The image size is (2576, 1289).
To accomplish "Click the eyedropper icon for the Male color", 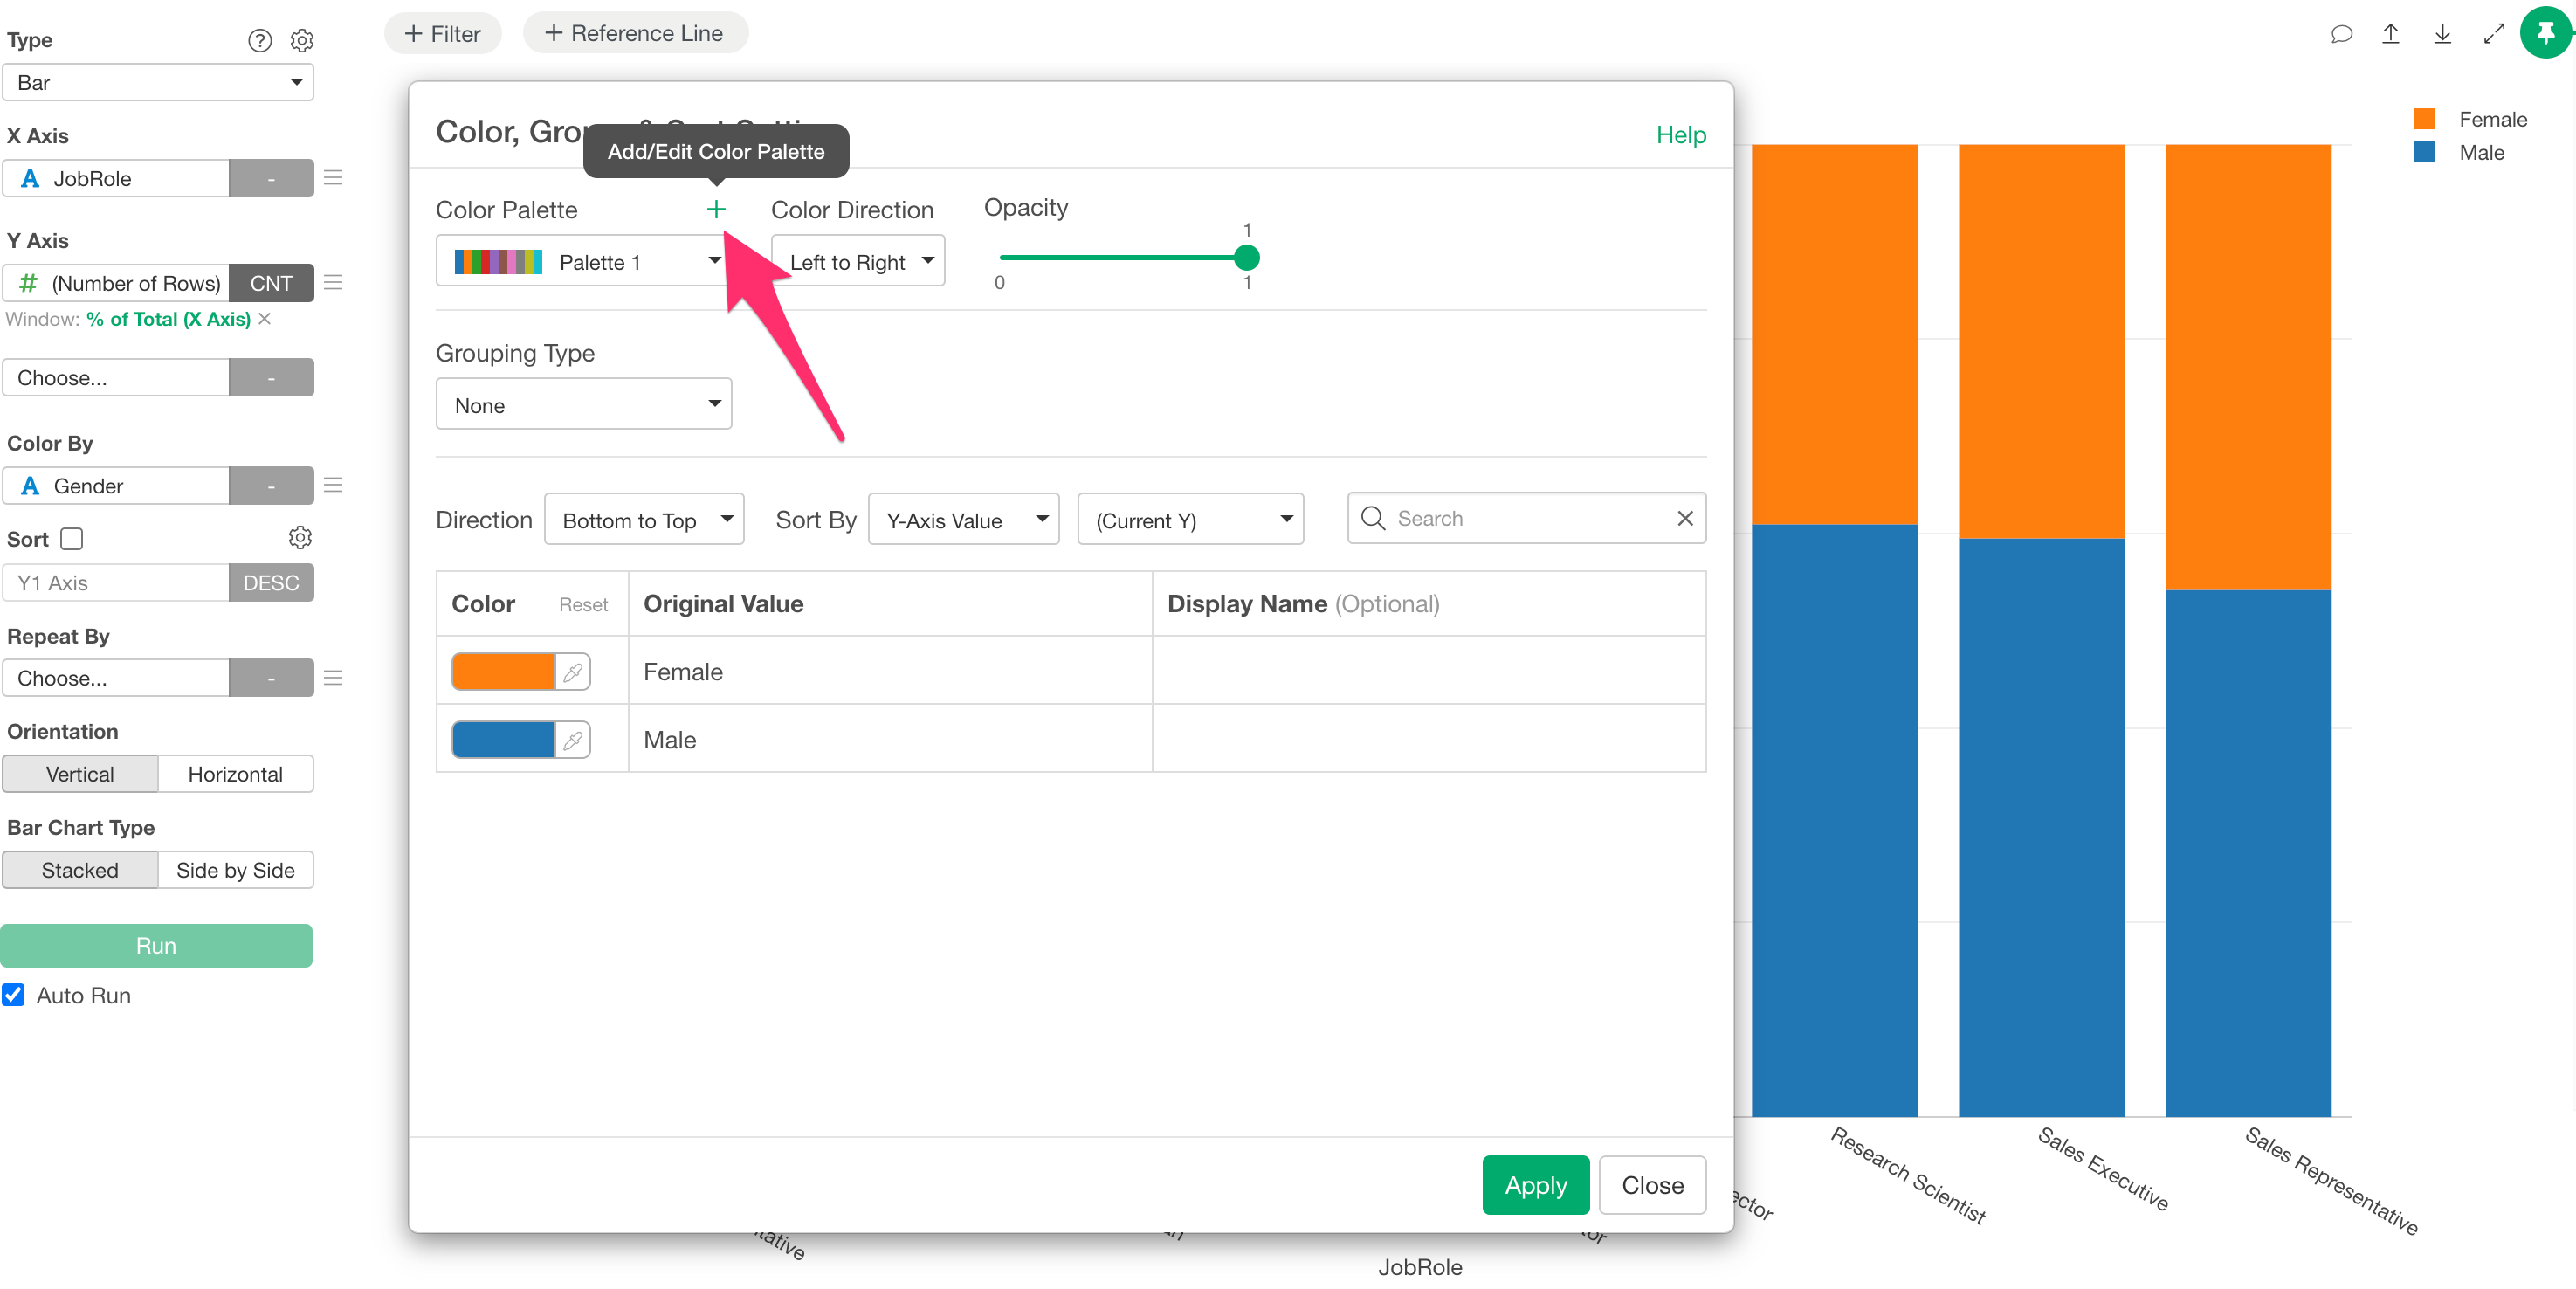I will [x=572, y=740].
